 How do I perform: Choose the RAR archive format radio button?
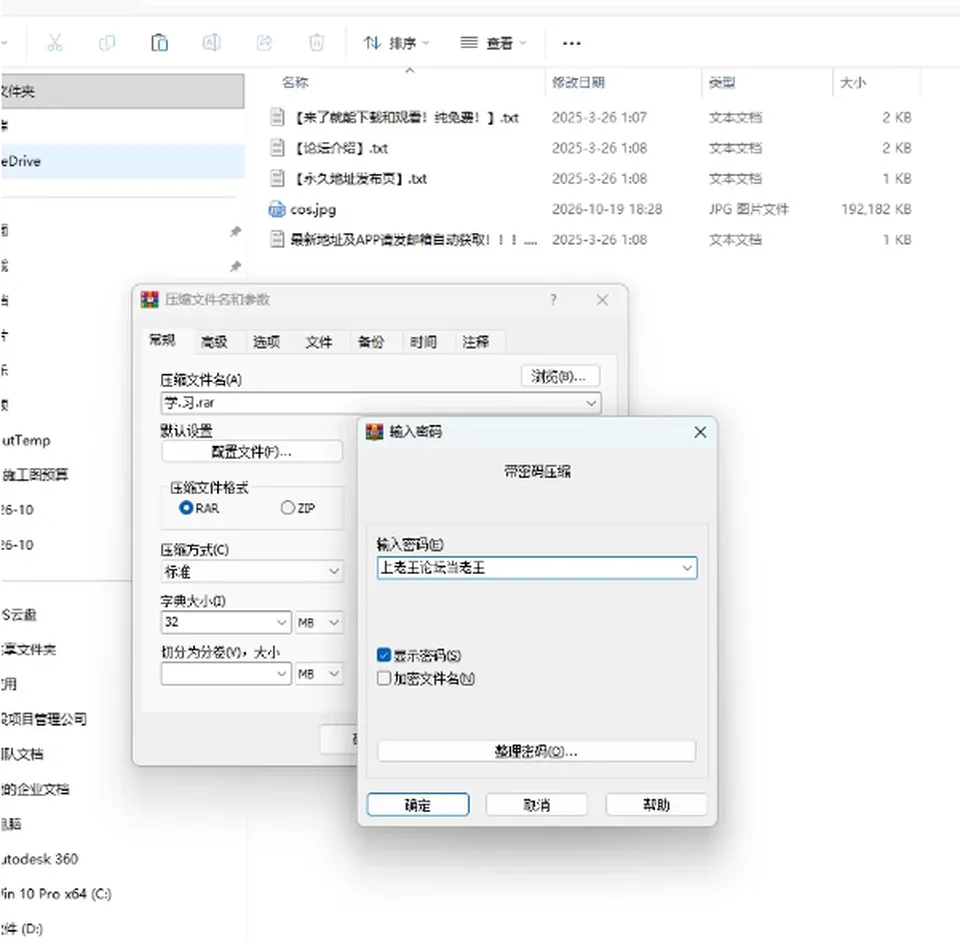pos(186,508)
